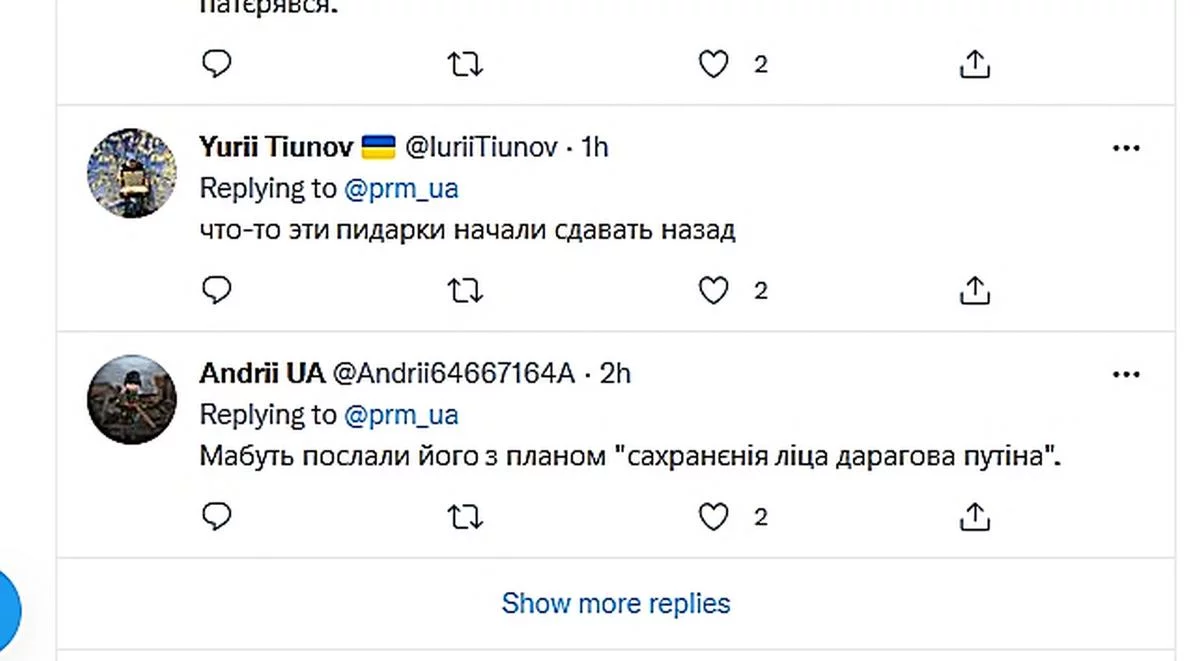The width and height of the screenshot is (1200, 661).
Task: Reply icon on the topmost tweet
Action: (x=217, y=65)
